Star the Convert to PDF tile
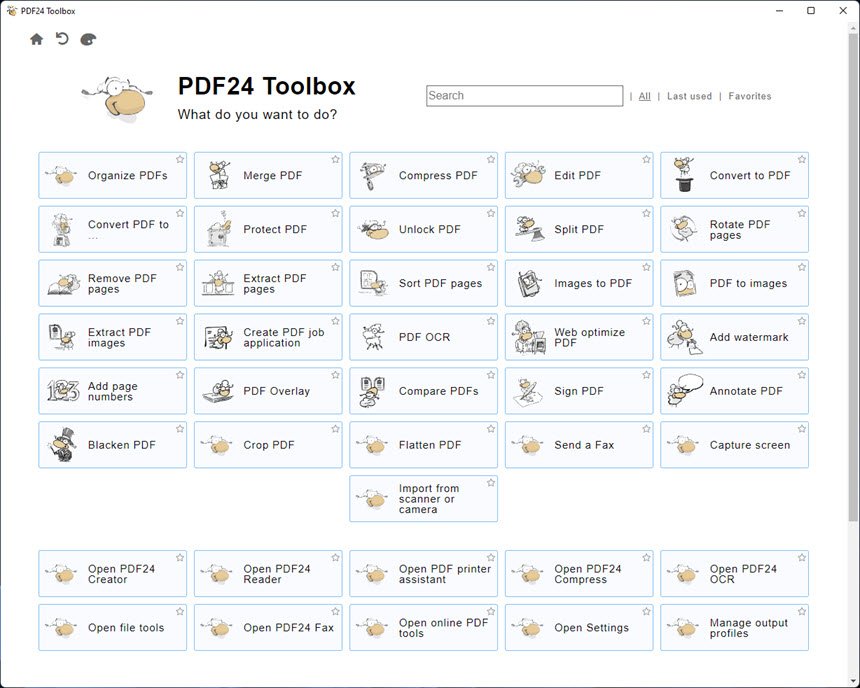860x688 pixels. pos(802,159)
